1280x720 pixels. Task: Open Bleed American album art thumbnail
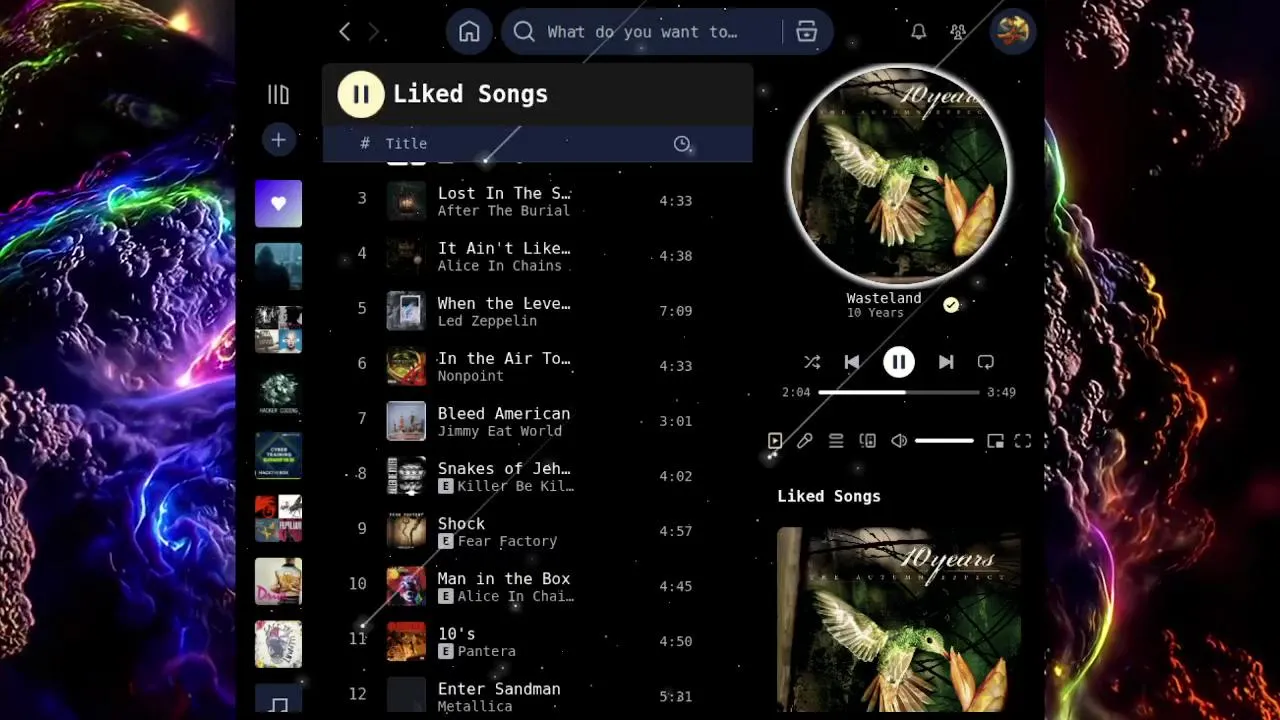(406, 421)
